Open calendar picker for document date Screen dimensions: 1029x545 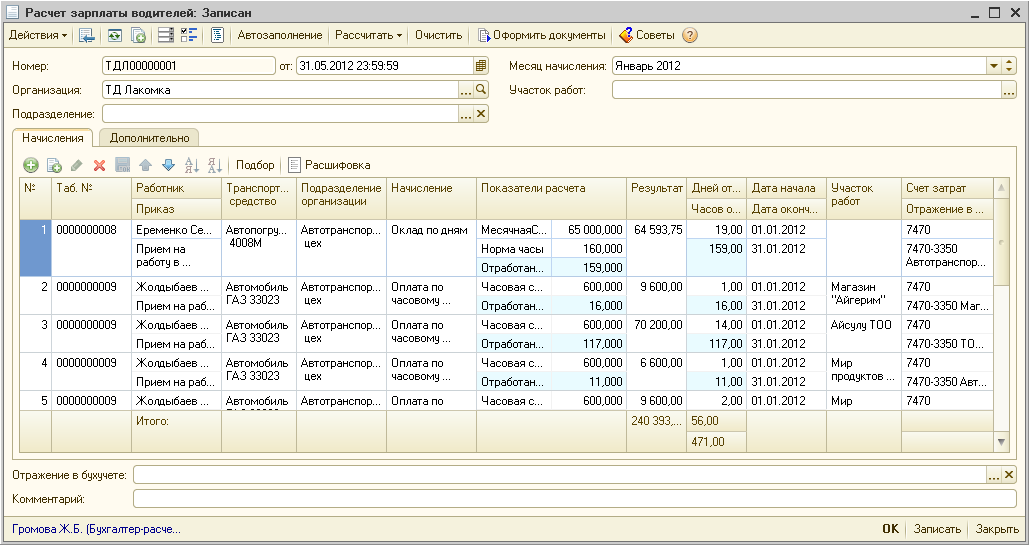[481, 66]
